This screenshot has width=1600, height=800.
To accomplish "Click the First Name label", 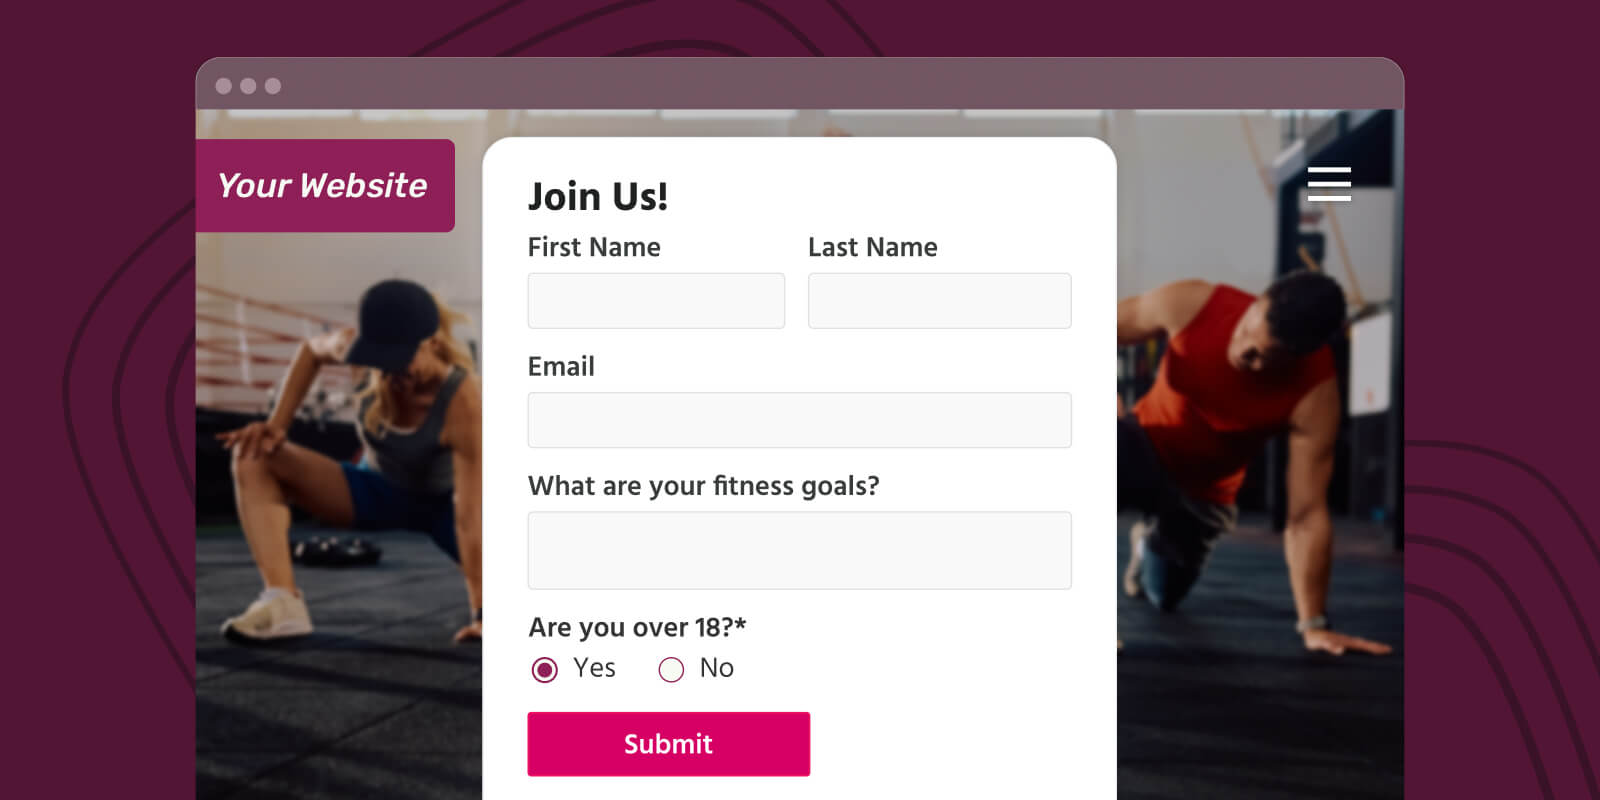I will [594, 247].
